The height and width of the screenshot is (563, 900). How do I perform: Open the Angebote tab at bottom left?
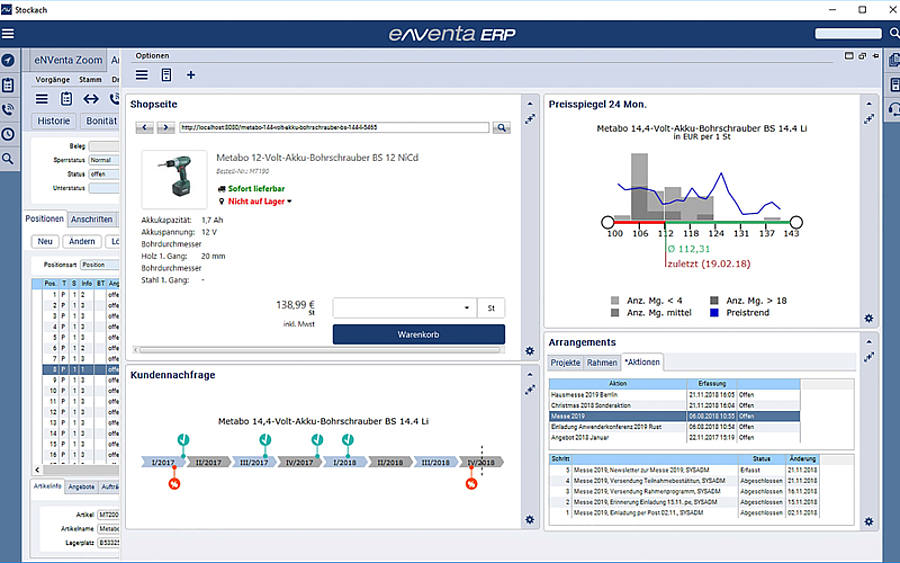click(x=82, y=487)
